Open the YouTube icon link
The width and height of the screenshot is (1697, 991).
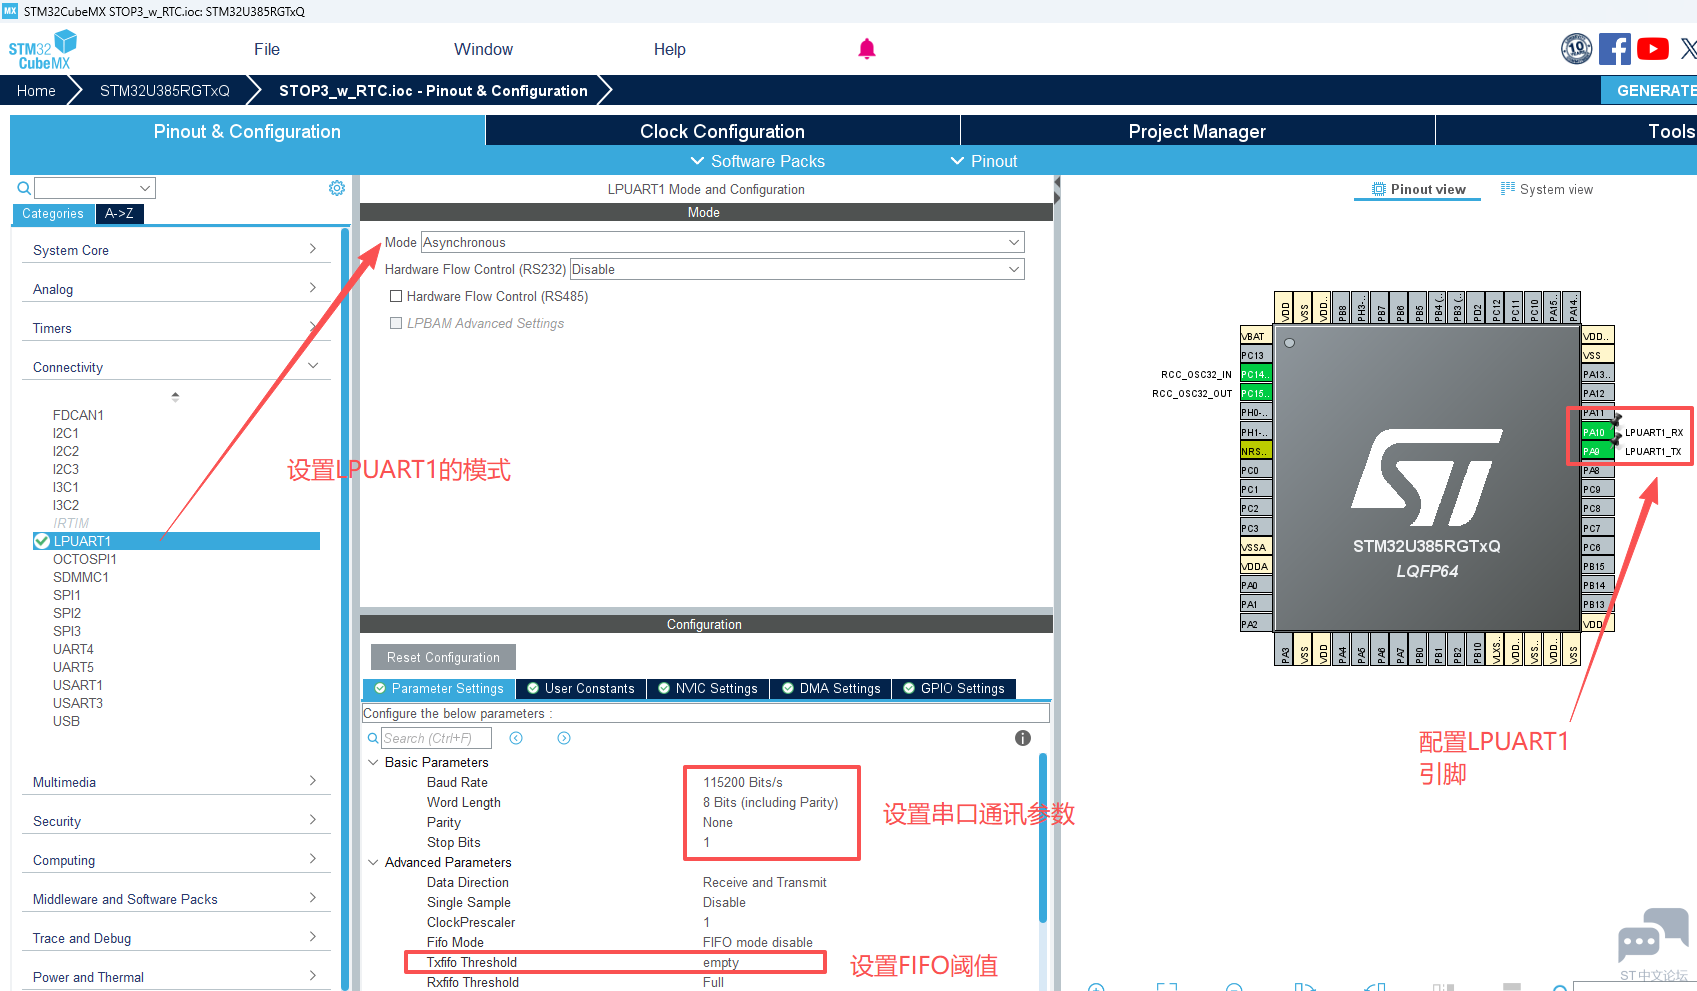[x=1653, y=48]
